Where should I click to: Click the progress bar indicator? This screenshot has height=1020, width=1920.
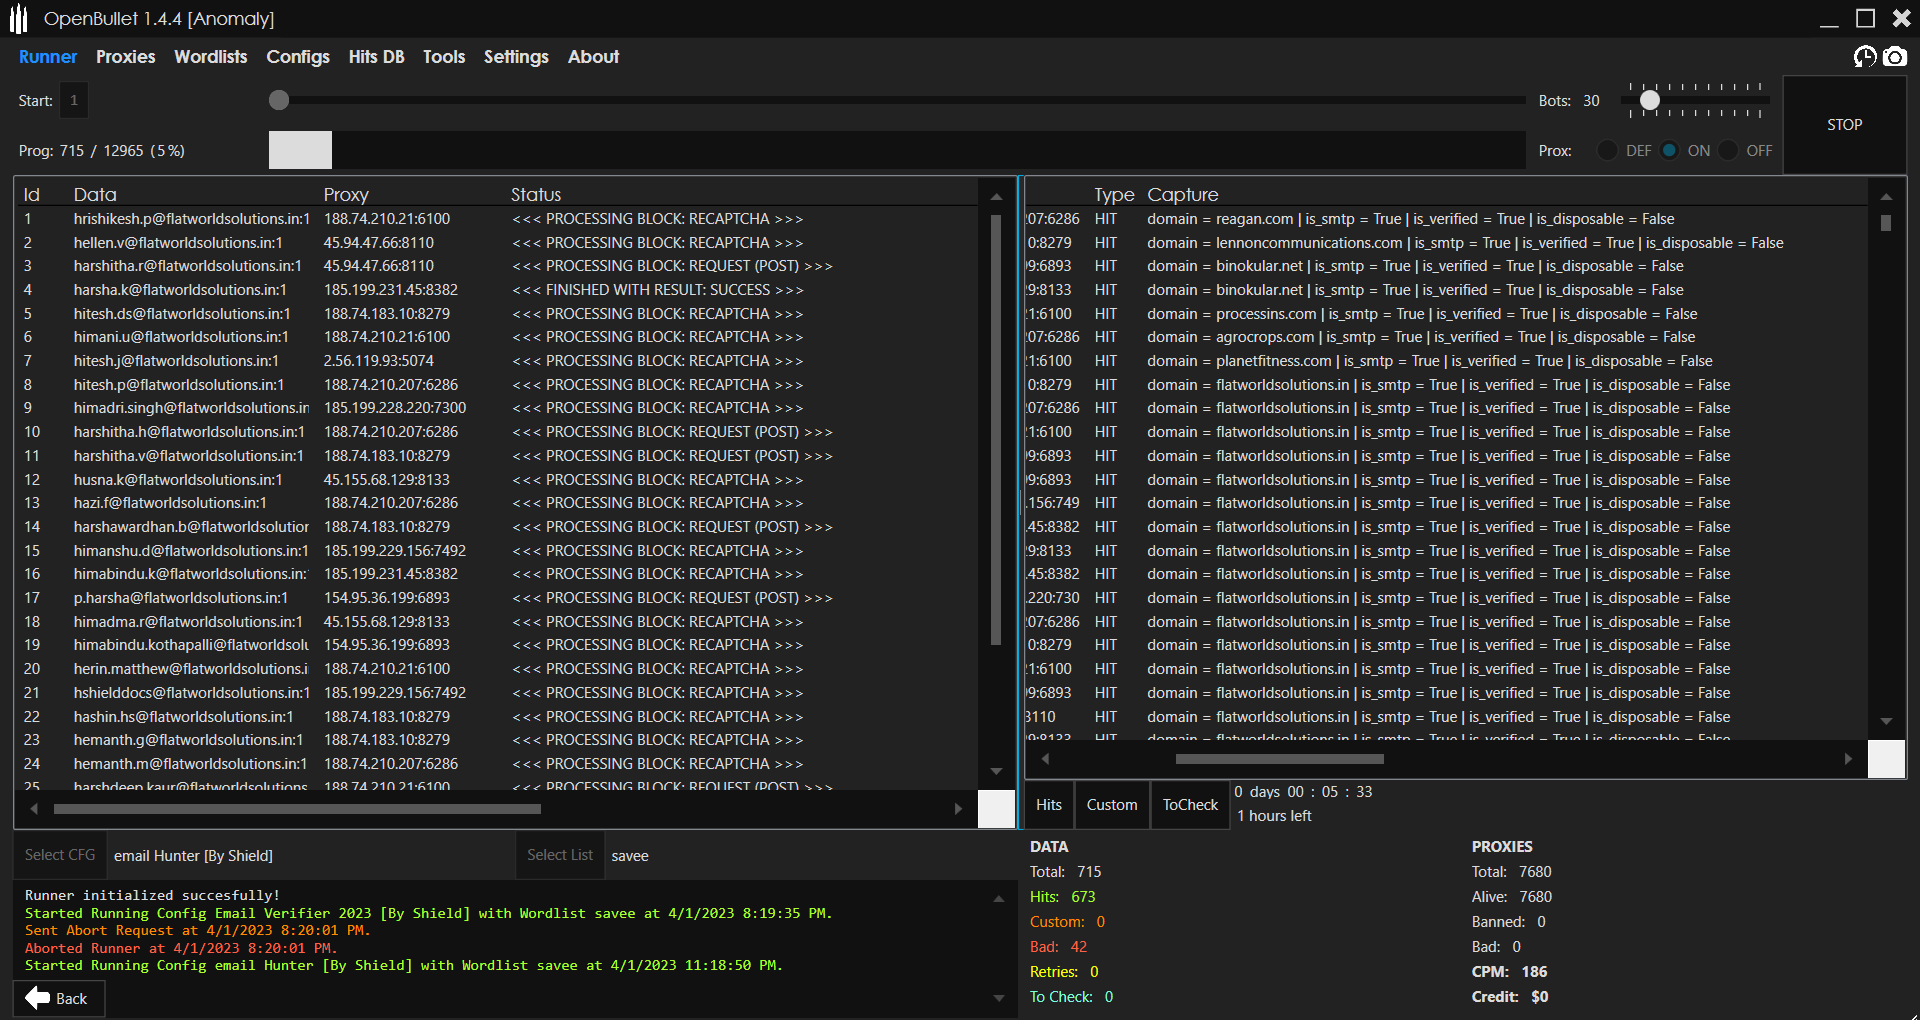point(300,150)
